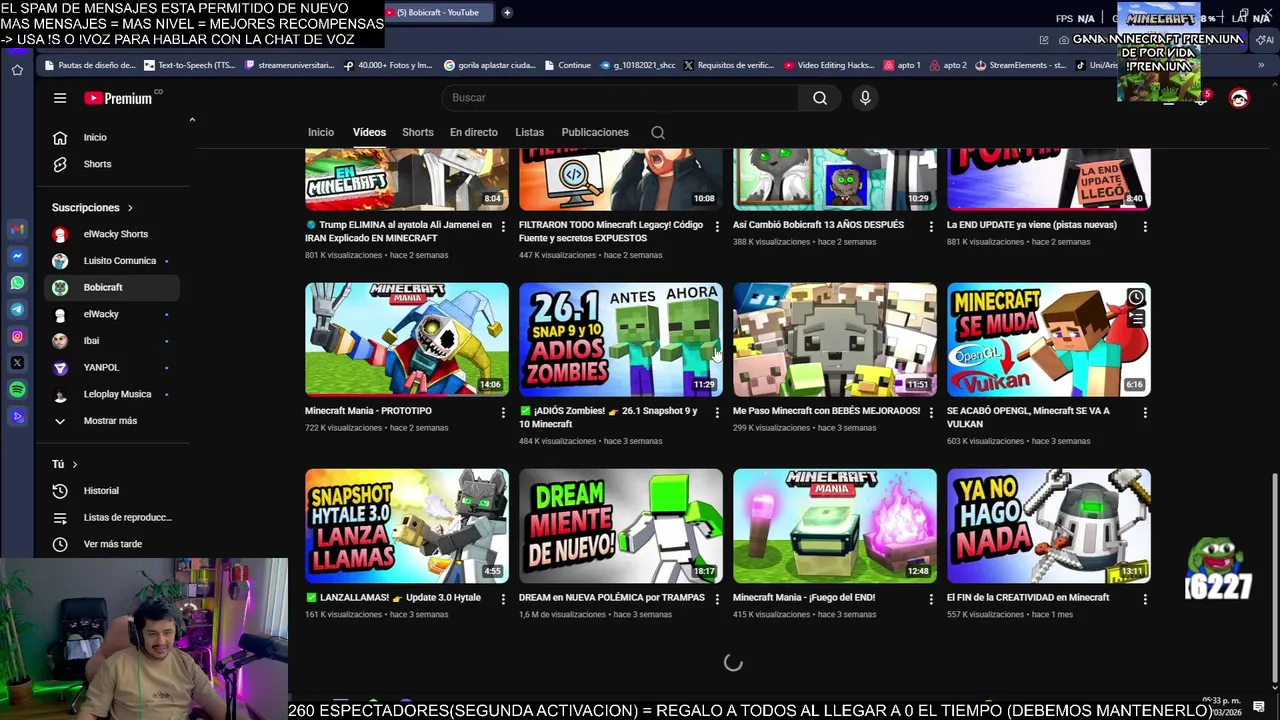
Task: Open the YouTube hamburger guide menu
Action: [60, 98]
